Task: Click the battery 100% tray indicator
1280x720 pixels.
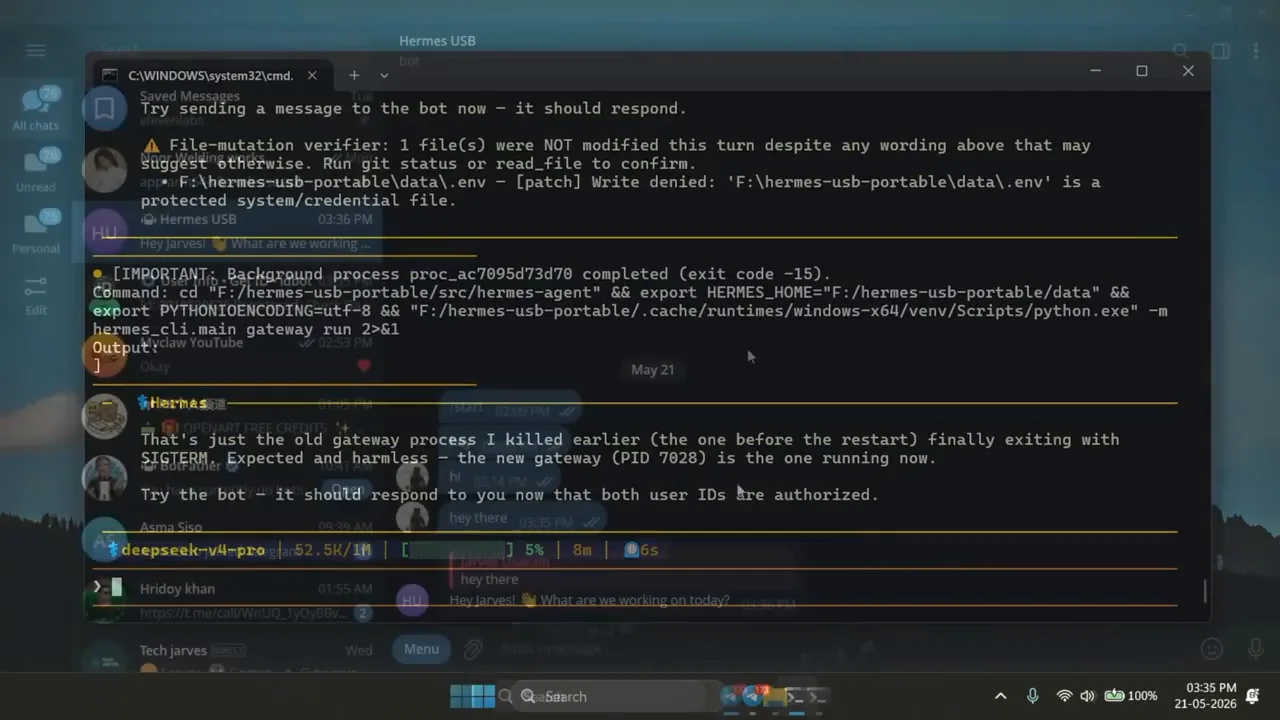Action: (1131, 696)
